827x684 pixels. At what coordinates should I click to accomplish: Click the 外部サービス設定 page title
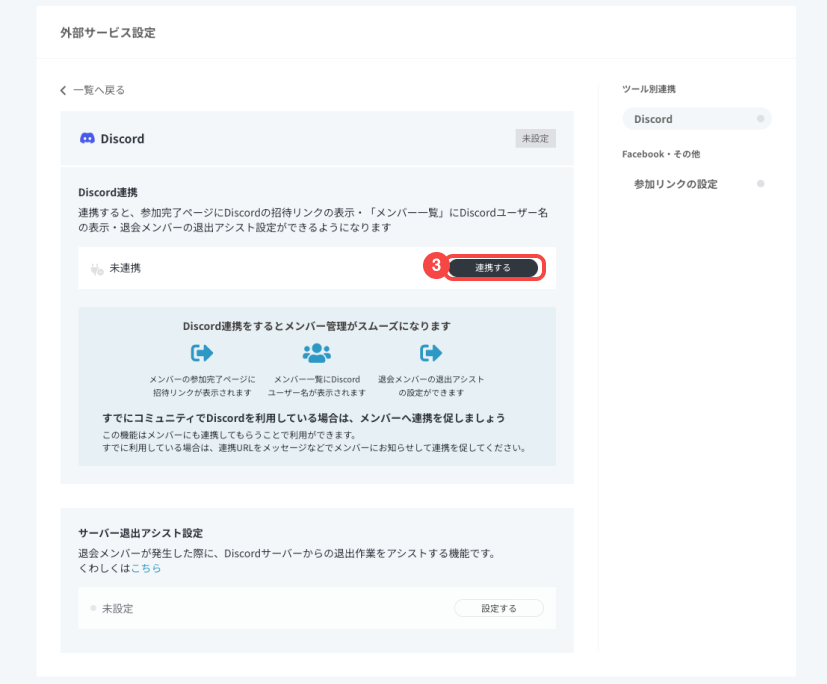[108, 33]
